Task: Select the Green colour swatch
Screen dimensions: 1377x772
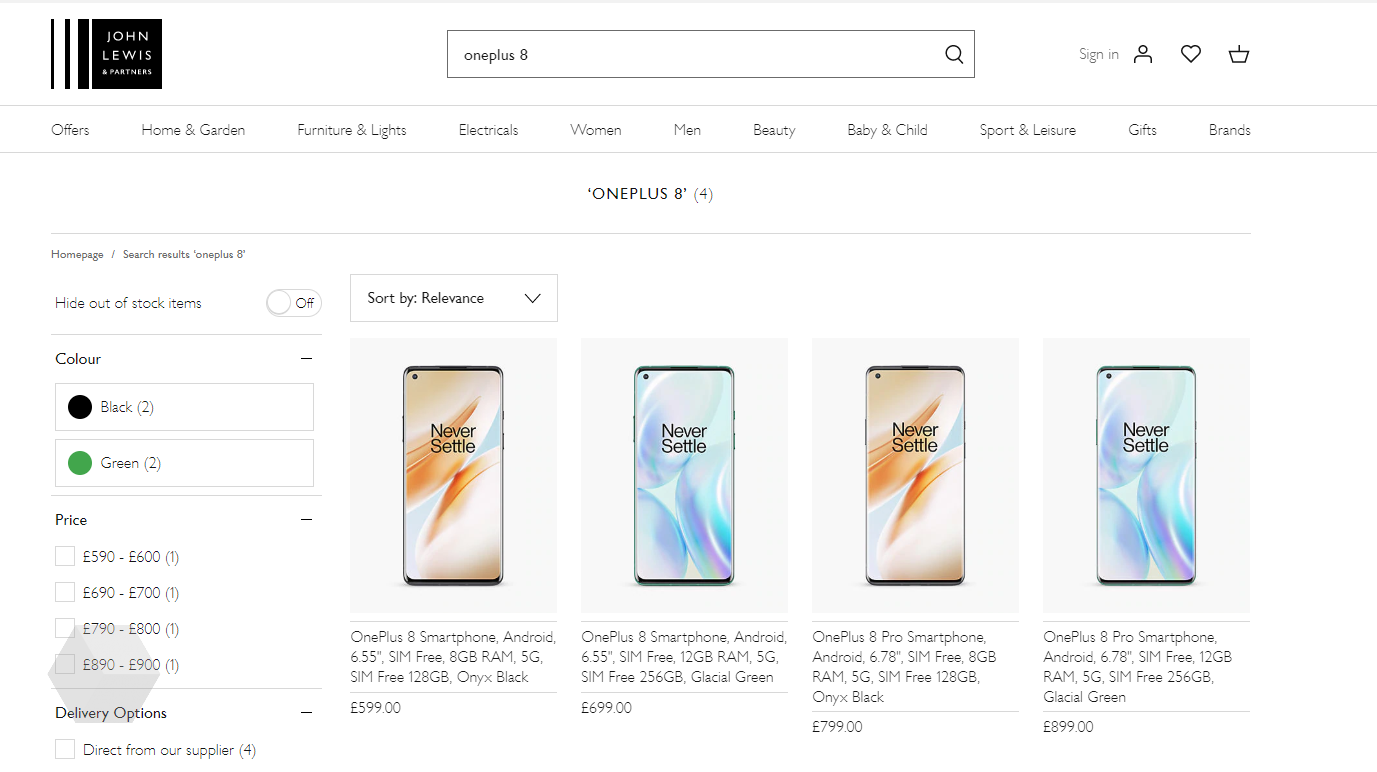Action: [x=184, y=462]
